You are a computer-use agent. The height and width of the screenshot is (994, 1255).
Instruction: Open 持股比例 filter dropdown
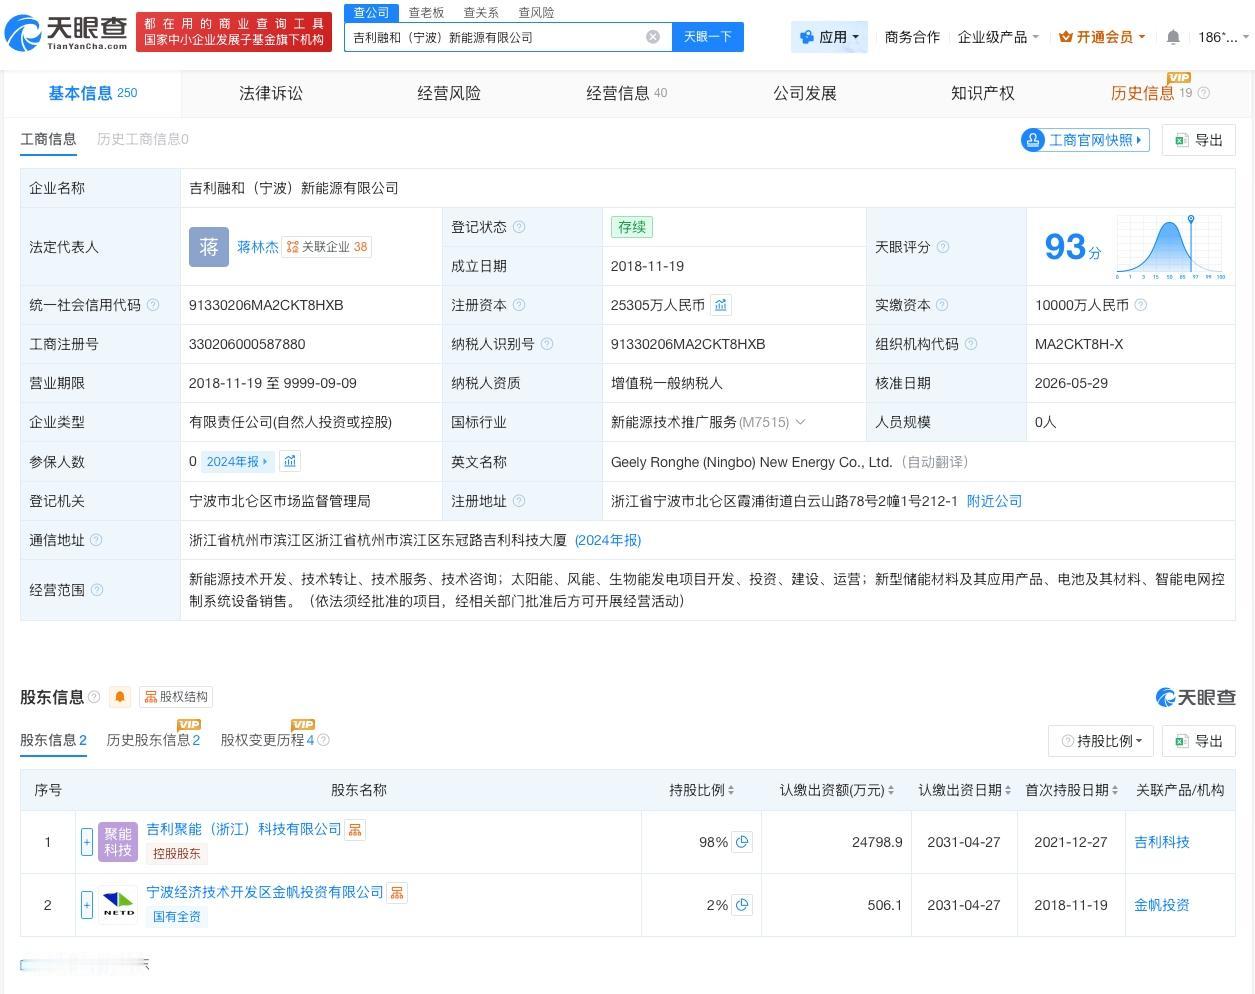(x=1101, y=741)
